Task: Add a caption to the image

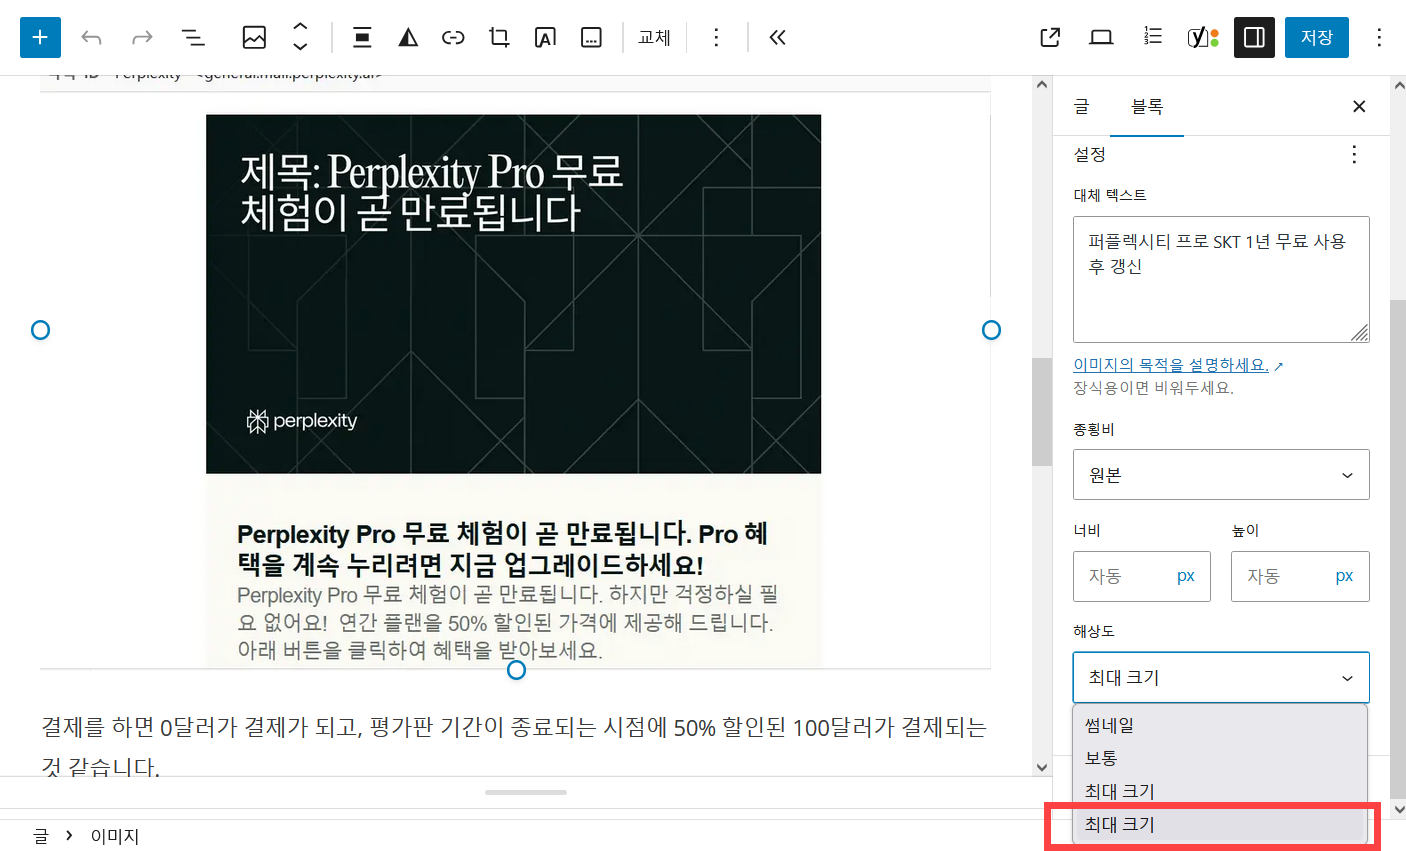Action: coord(591,38)
